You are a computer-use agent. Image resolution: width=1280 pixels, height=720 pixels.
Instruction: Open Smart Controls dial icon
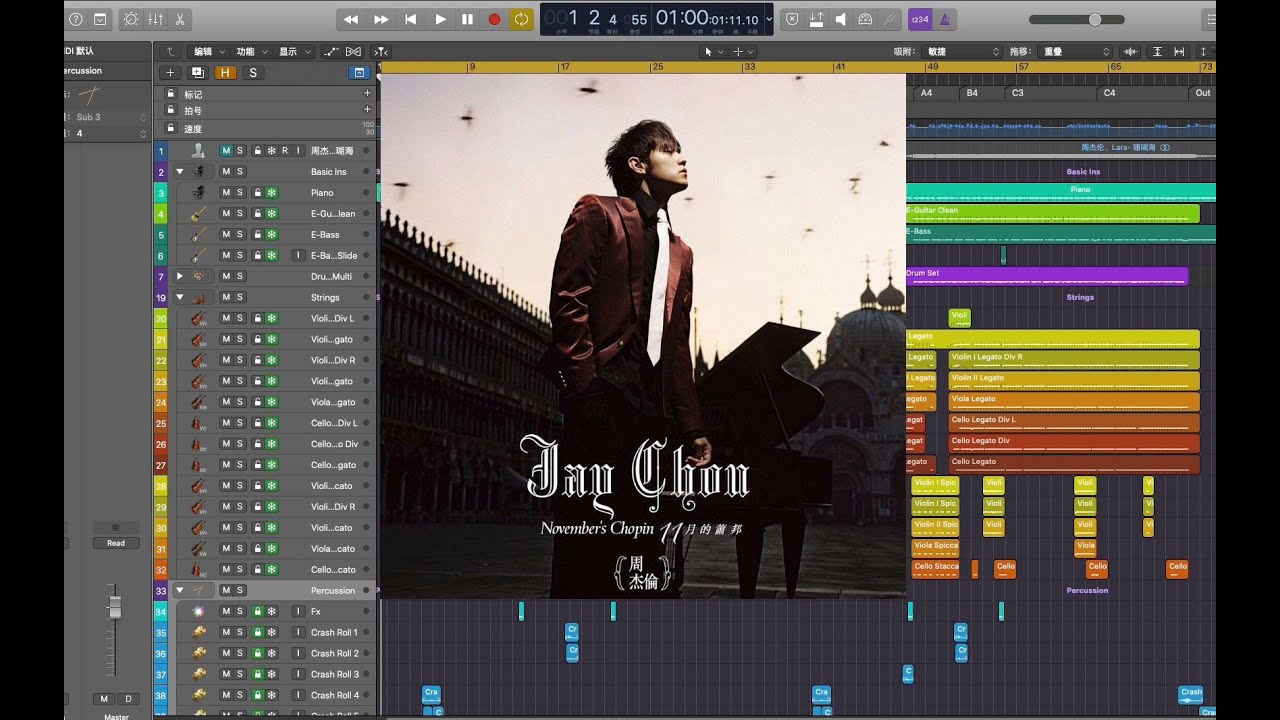coord(132,19)
